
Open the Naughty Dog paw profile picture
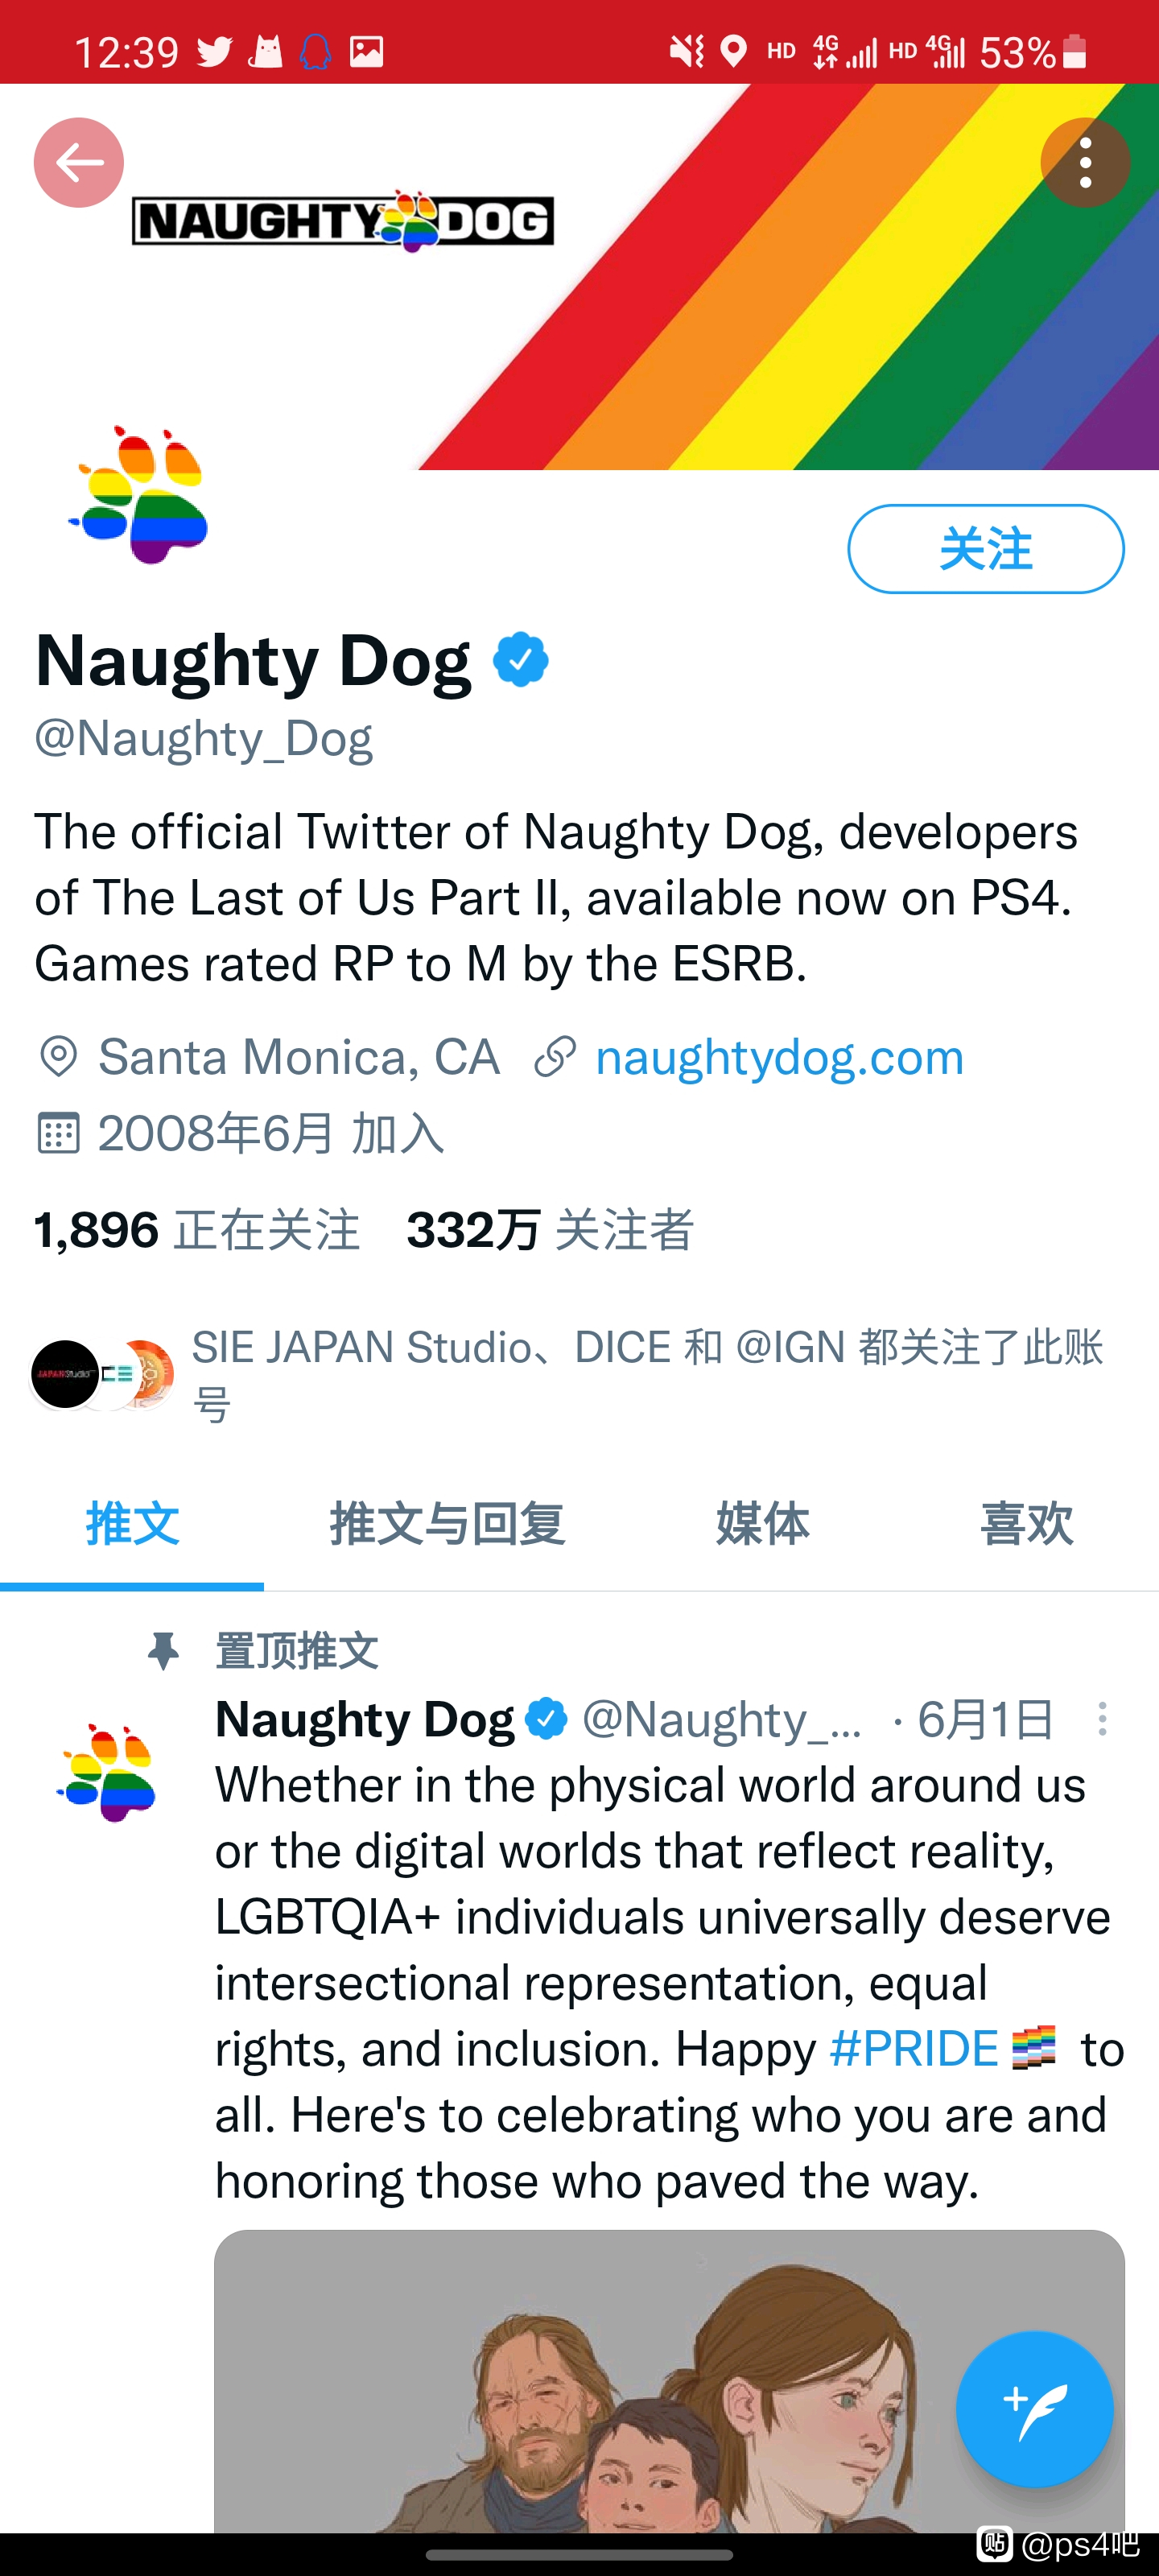click(138, 495)
